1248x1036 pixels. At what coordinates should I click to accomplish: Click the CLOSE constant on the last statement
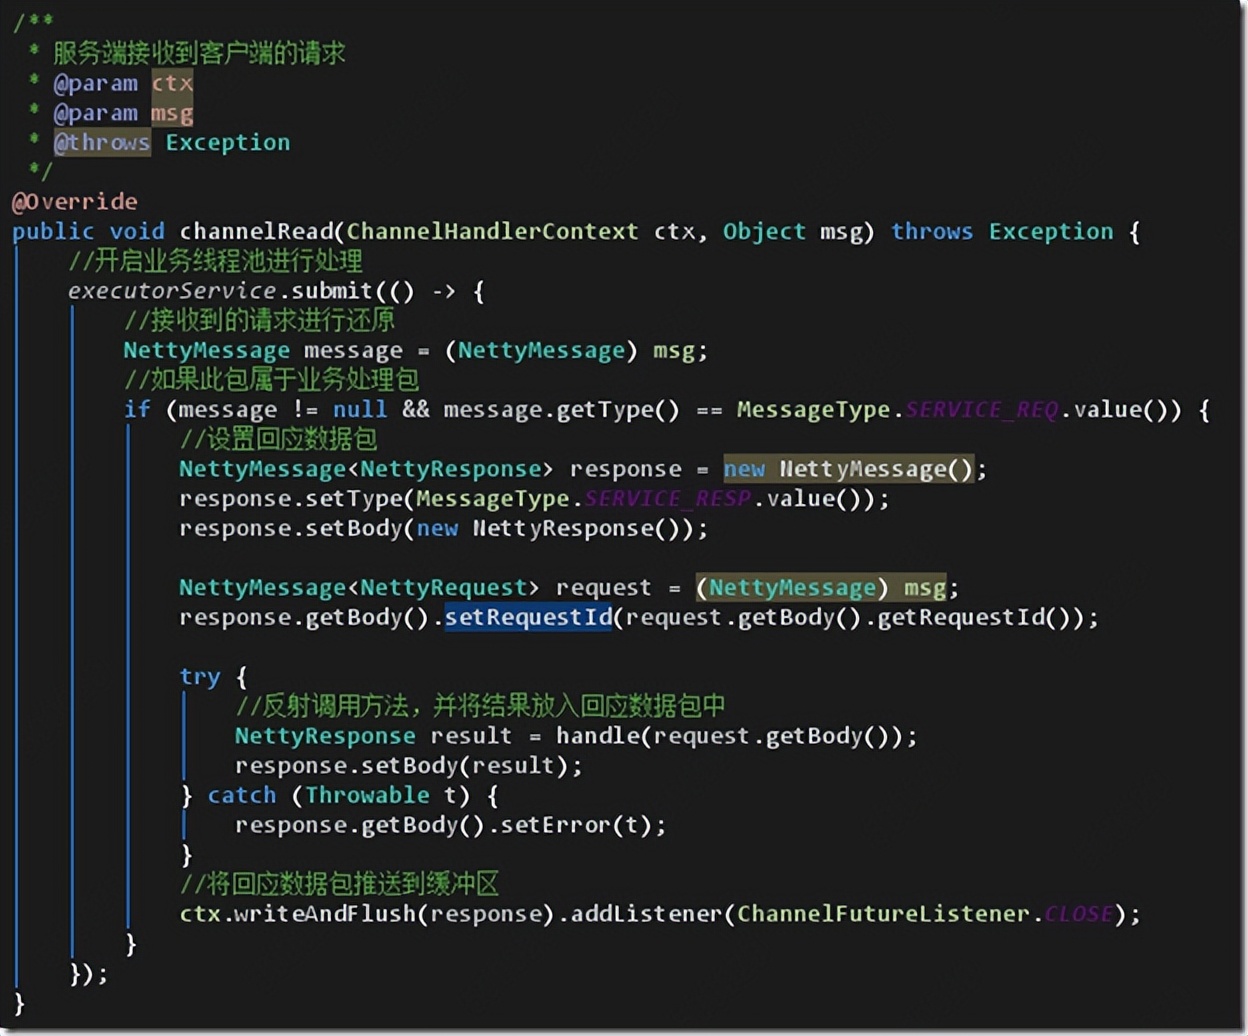(1078, 914)
